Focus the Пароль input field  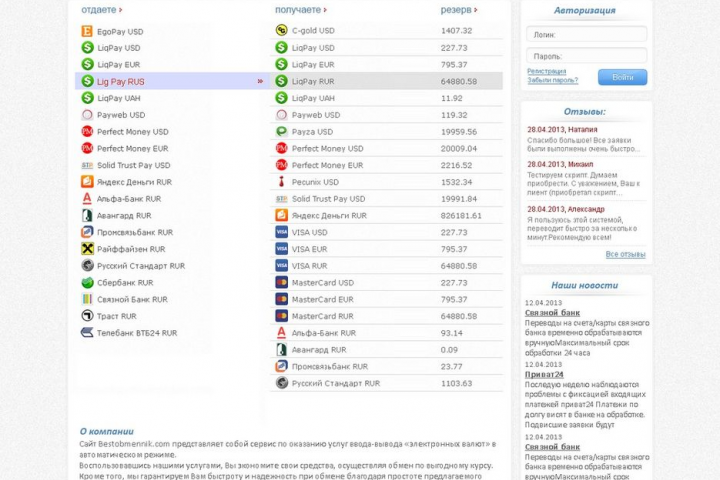coord(586,56)
